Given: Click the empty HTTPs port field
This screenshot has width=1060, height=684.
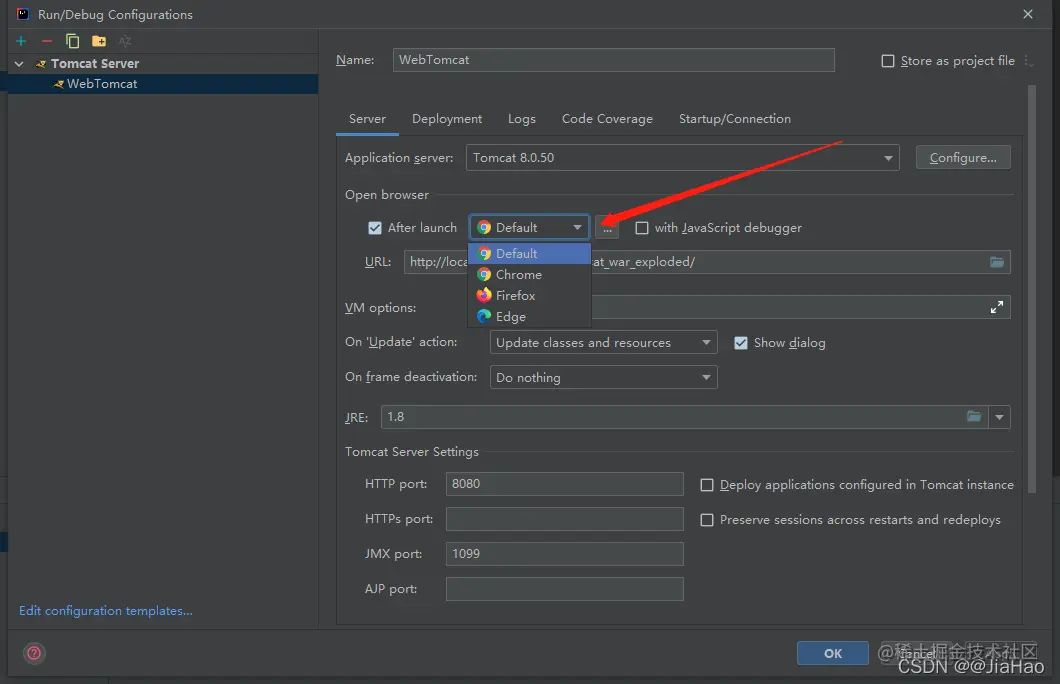Looking at the screenshot, I should (564, 519).
